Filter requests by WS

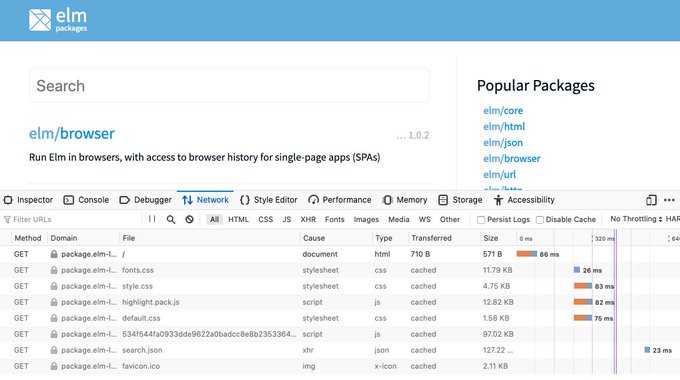(x=425, y=219)
